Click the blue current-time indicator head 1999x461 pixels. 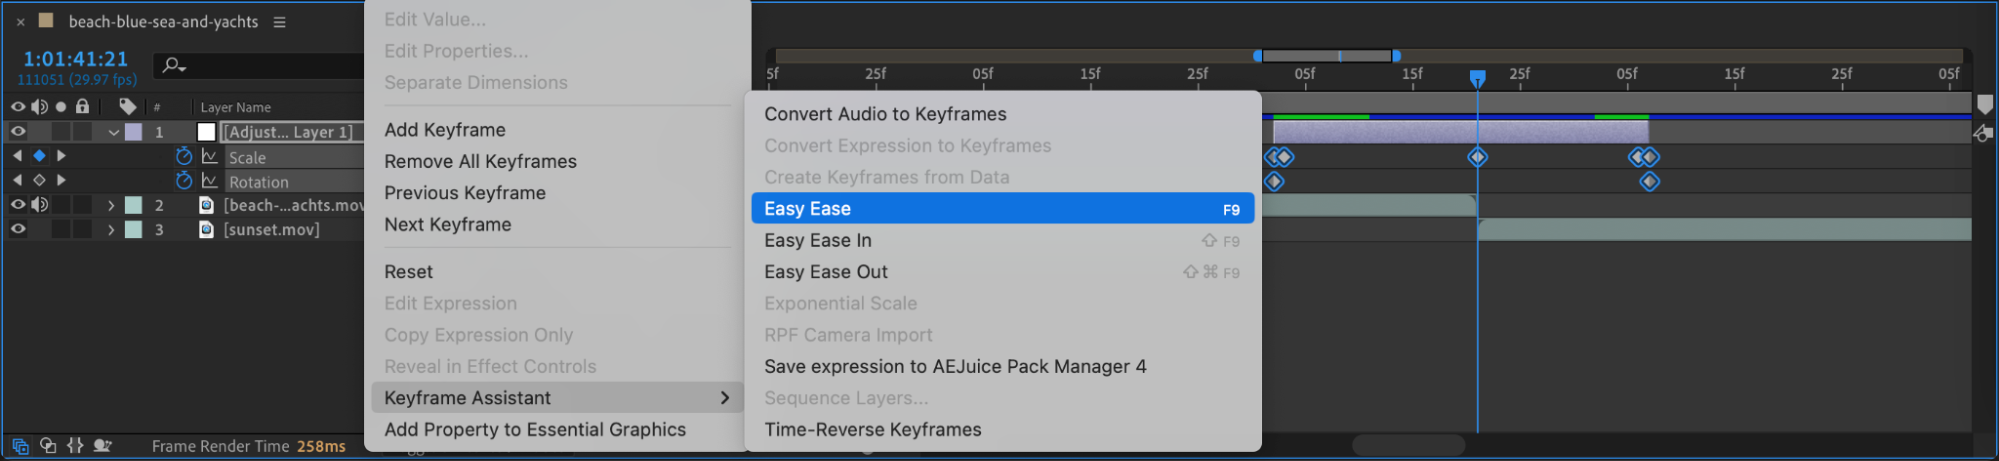tap(1477, 78)
